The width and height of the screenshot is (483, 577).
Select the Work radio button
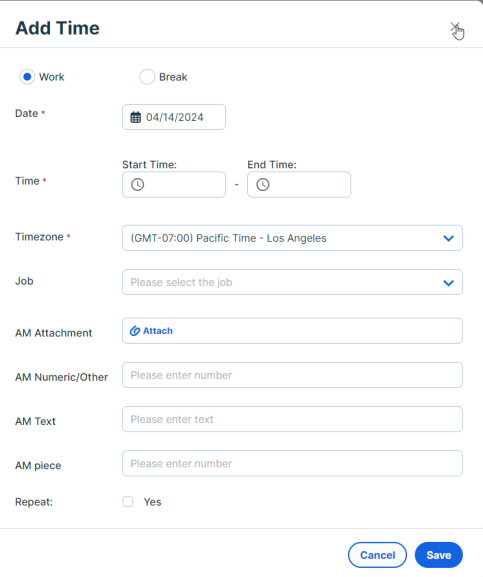[27, 77]
